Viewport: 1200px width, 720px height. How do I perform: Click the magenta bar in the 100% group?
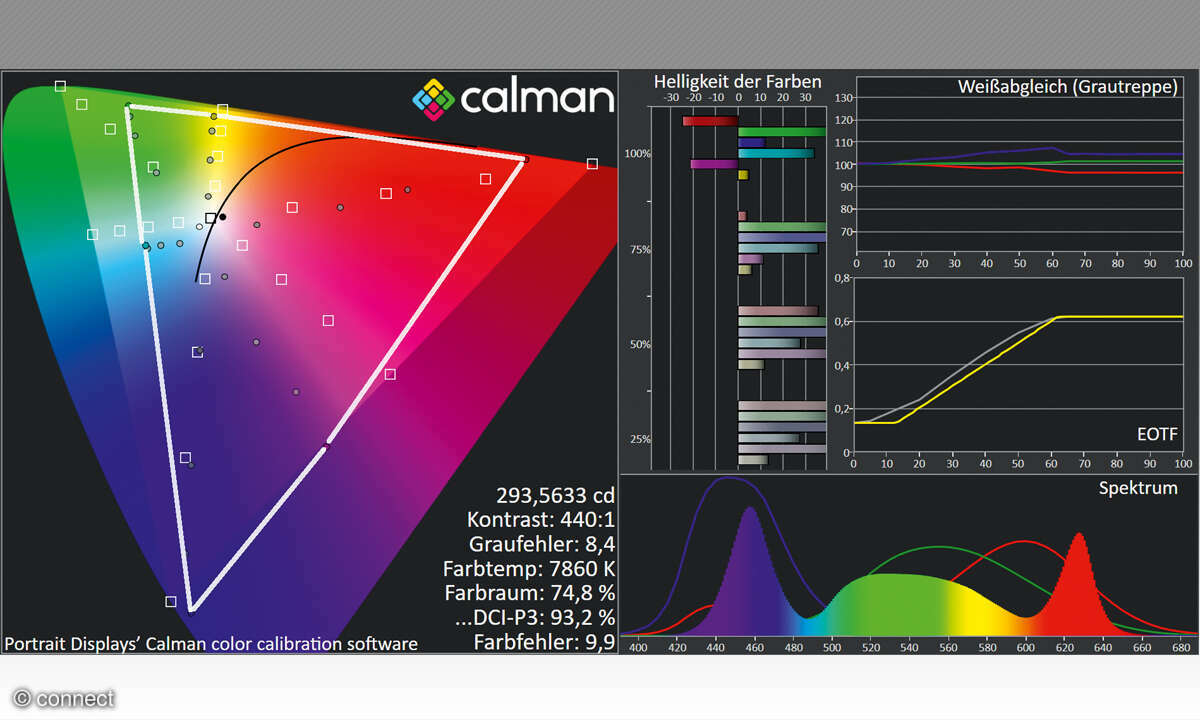pos(714,164)
